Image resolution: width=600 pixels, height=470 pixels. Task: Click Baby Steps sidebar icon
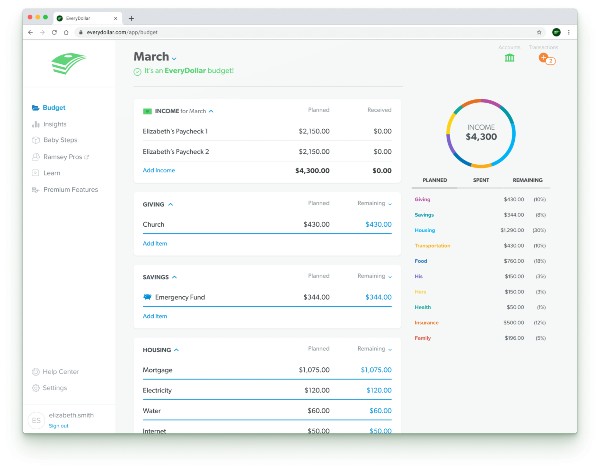36,140
